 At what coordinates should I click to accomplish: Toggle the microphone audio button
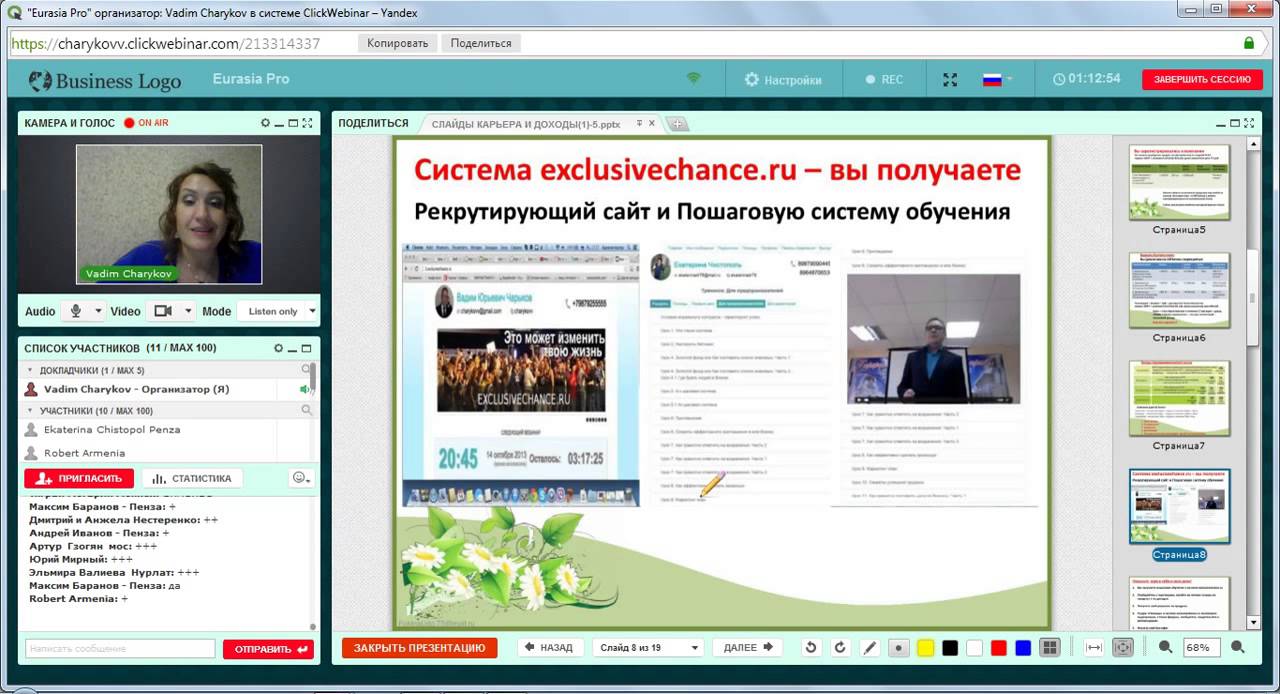click(x=76, y=311)
